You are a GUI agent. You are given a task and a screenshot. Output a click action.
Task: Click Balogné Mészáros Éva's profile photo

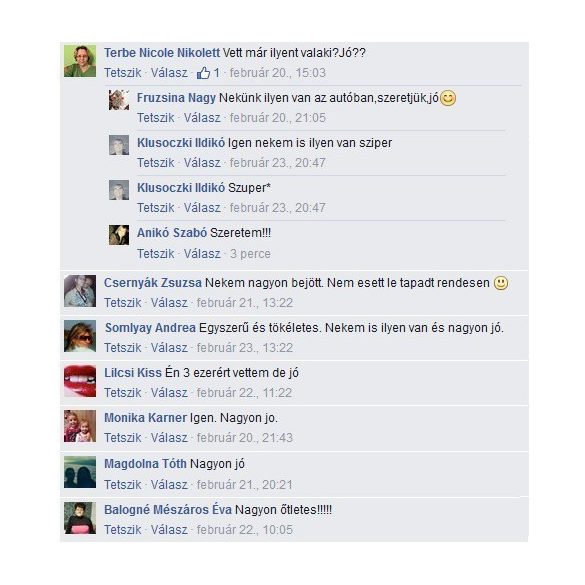pyautogui.click(x=80, y=518)
